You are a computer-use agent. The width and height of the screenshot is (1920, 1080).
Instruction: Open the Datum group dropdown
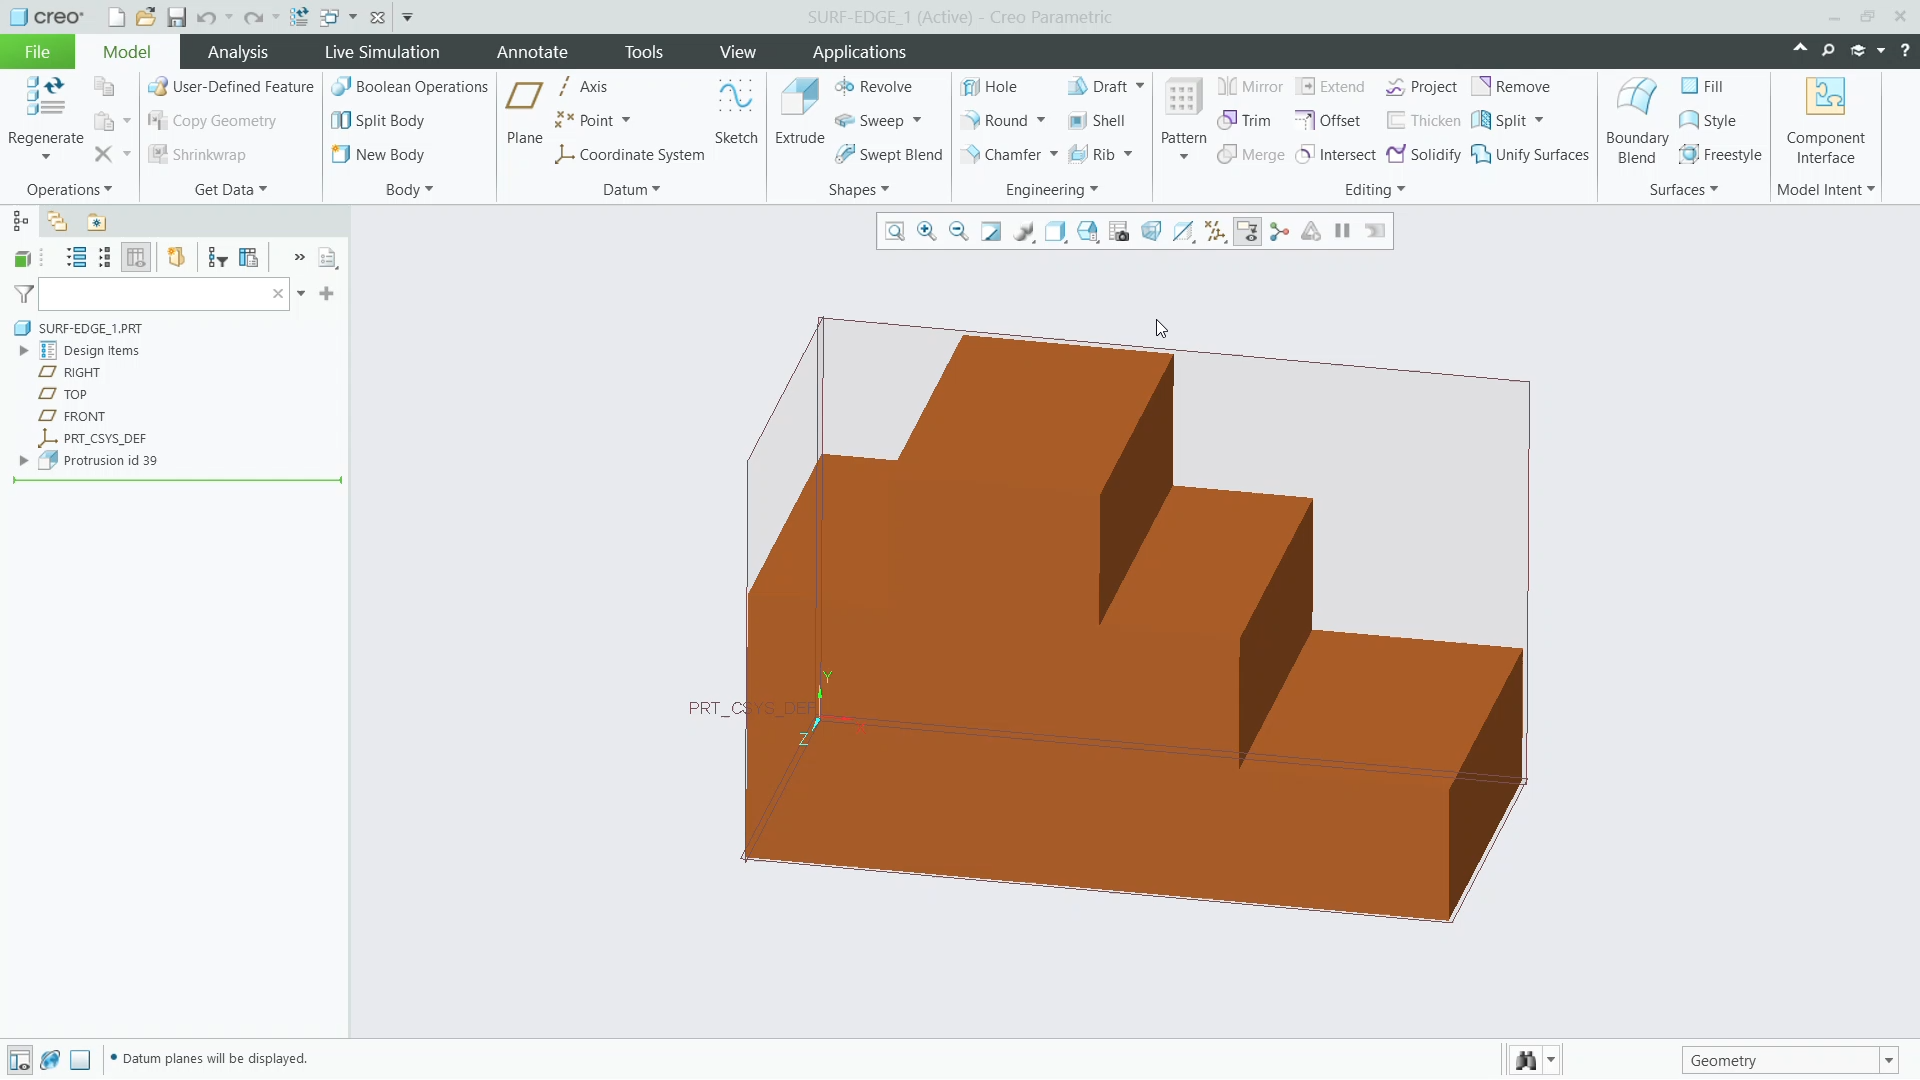pos(631,190)
